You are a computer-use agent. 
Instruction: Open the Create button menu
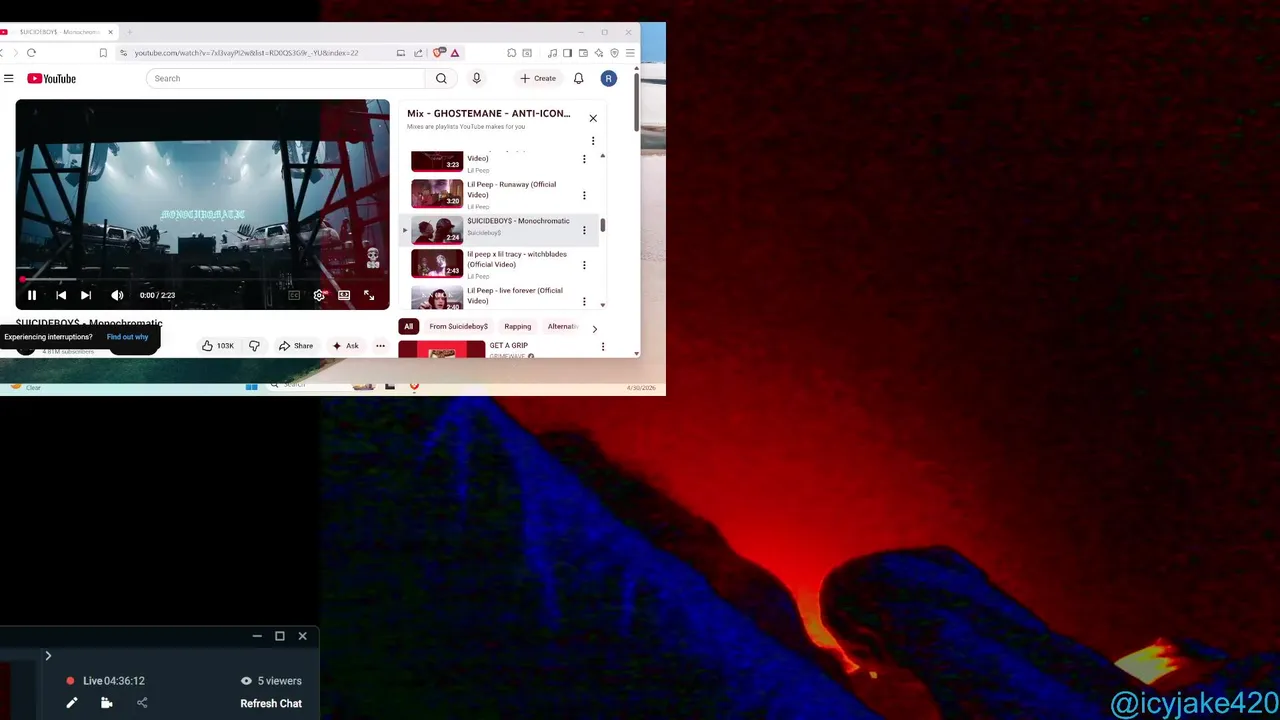(538, 78)
